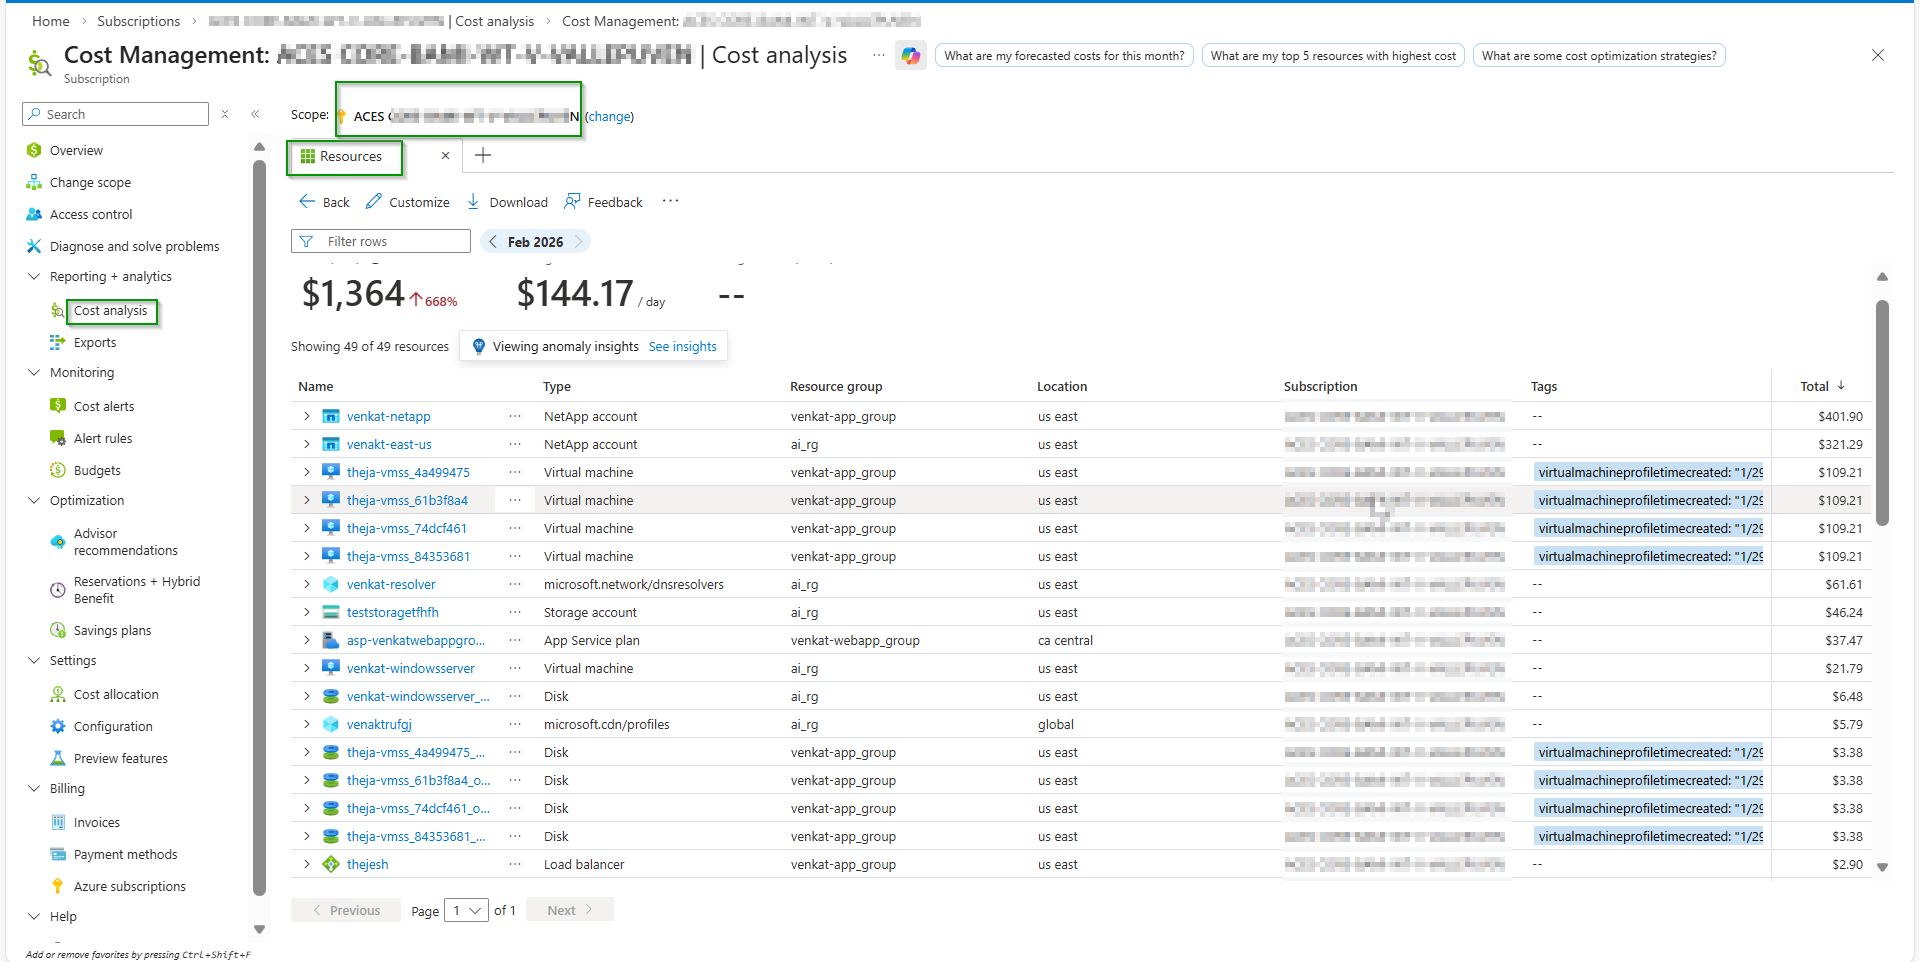Open Alert rules page
Image resolution: width=1919 pixels, height=962 pixels.
103,439
